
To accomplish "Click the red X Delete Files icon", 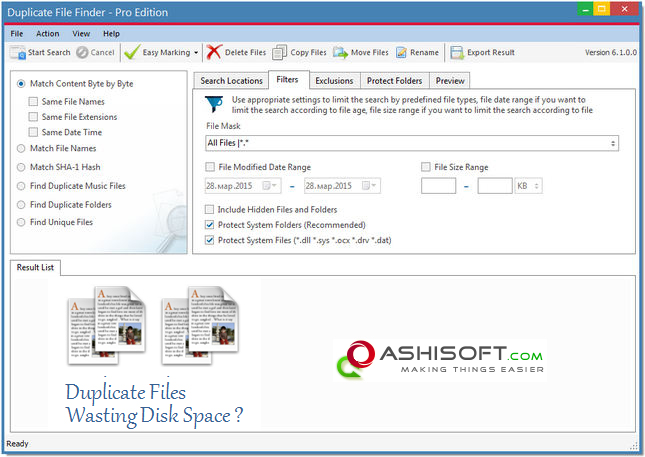I will 214,52.
